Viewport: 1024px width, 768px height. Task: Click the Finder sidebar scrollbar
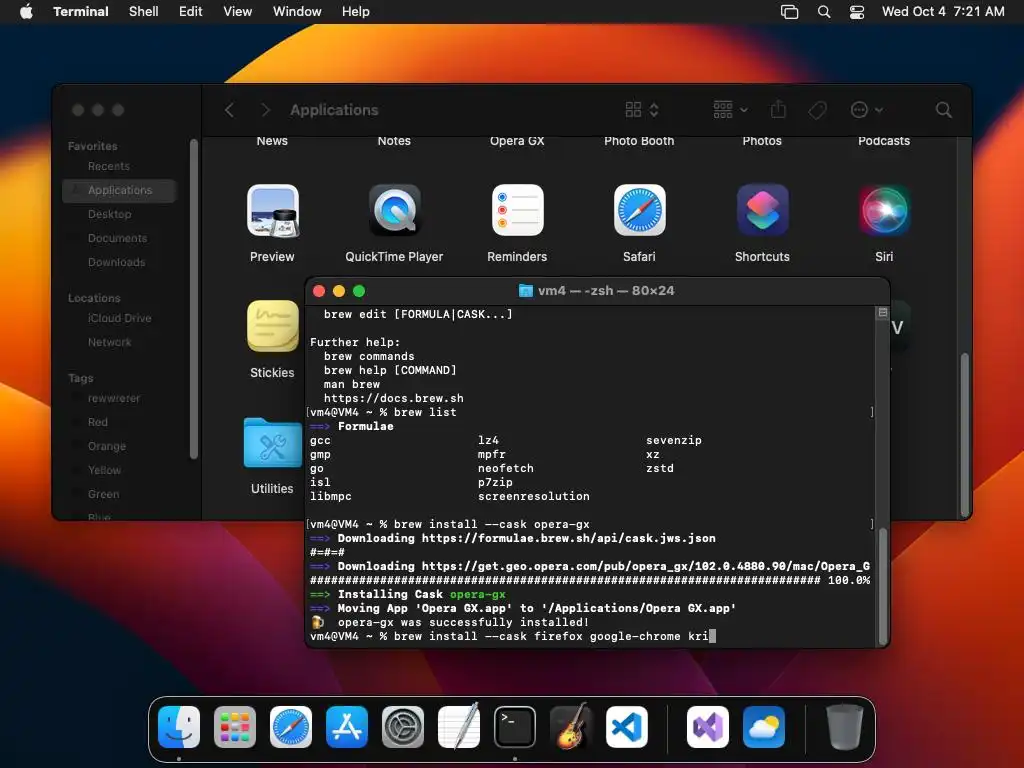[193, 299]
